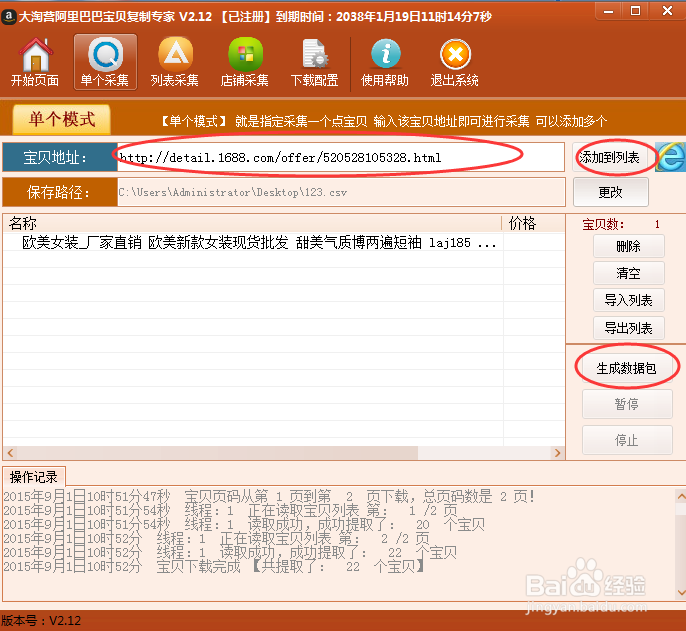Click the 名称 column header
This screenshot has width=686, height=631.
click(252, 223)
